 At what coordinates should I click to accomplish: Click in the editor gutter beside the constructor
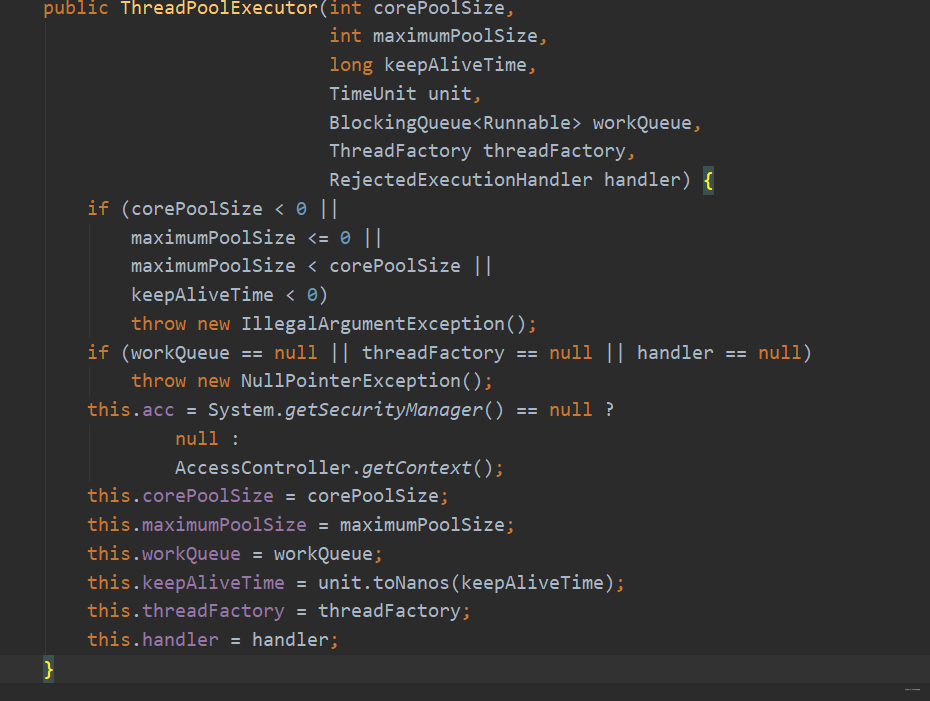click(20, 9)
